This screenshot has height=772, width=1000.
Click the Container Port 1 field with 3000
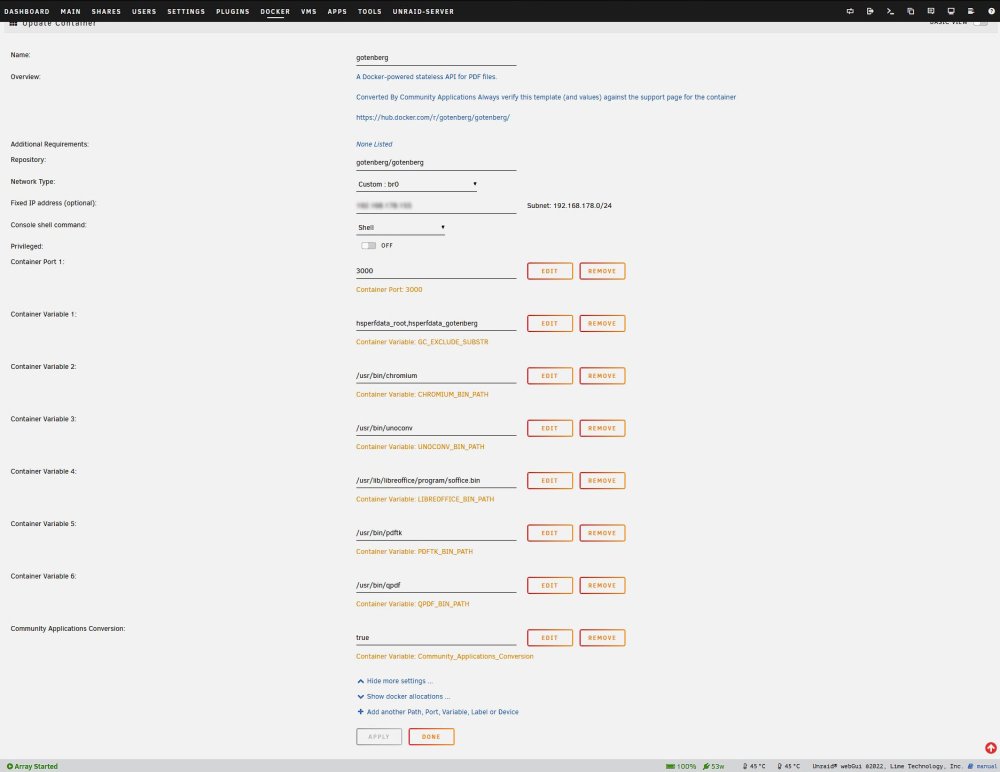[436, 271]
